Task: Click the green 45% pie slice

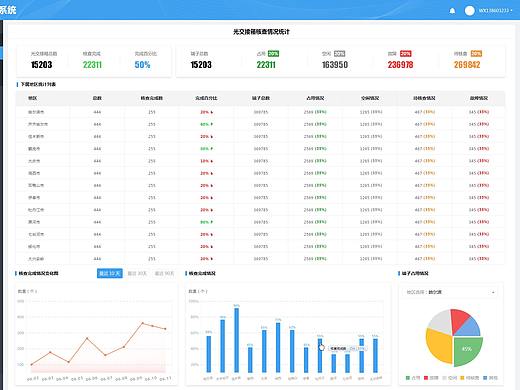Action: click(x=468, y=350)
